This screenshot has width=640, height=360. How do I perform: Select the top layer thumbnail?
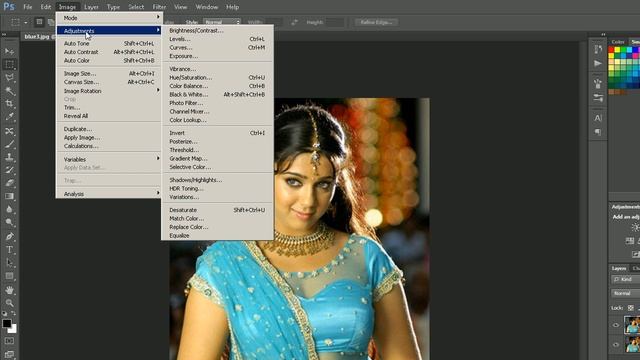click(x=632, y=325)
